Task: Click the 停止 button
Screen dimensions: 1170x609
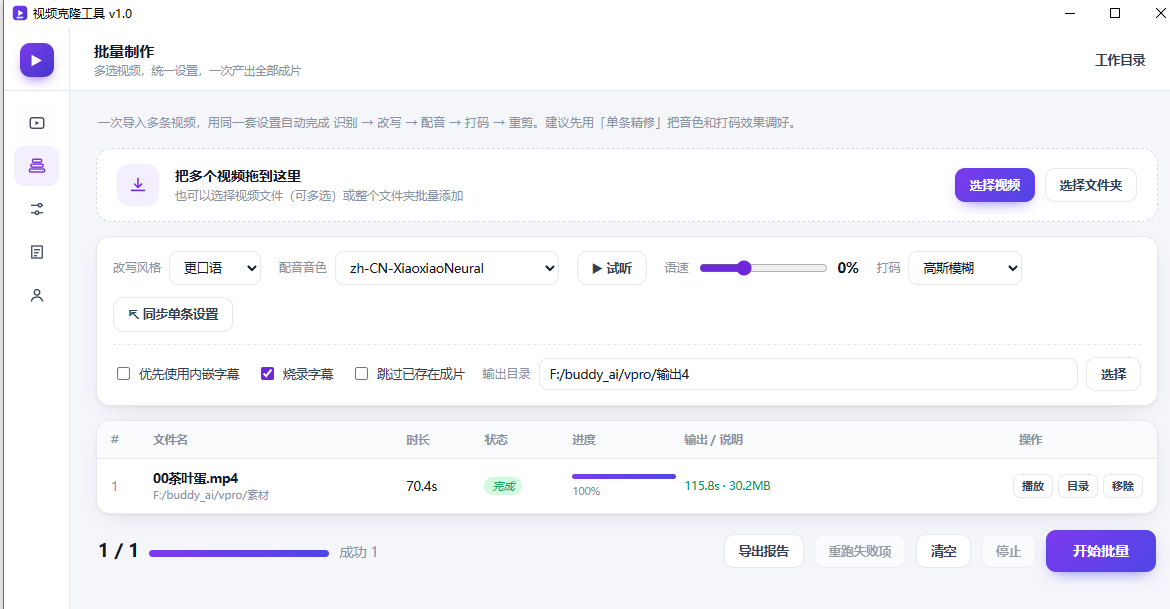Action: [1008, 552]
